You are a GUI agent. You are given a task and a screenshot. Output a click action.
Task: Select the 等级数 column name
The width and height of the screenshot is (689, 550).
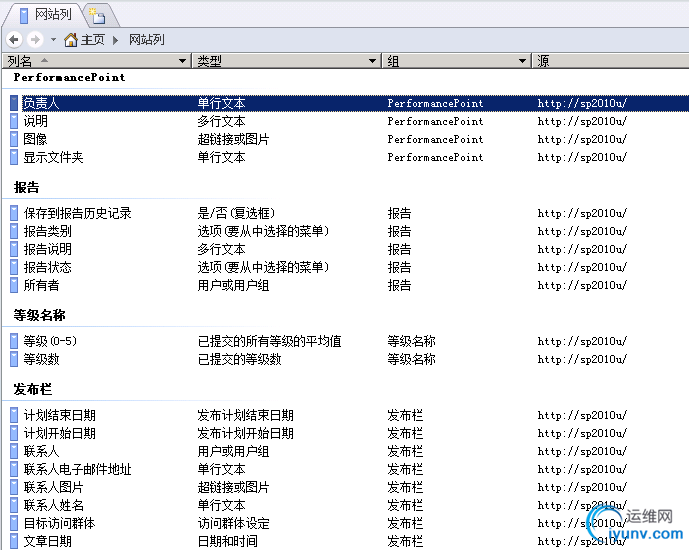[41, 359]
